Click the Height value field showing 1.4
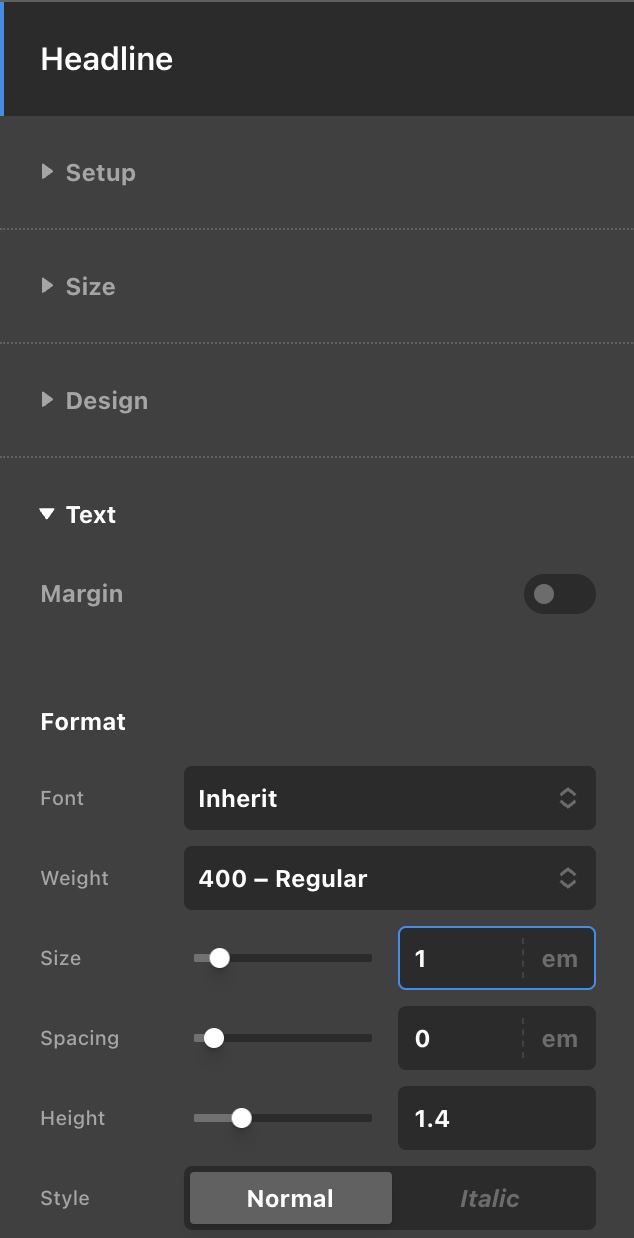The image size is (634, 1238). click(x=496, y=1118)
